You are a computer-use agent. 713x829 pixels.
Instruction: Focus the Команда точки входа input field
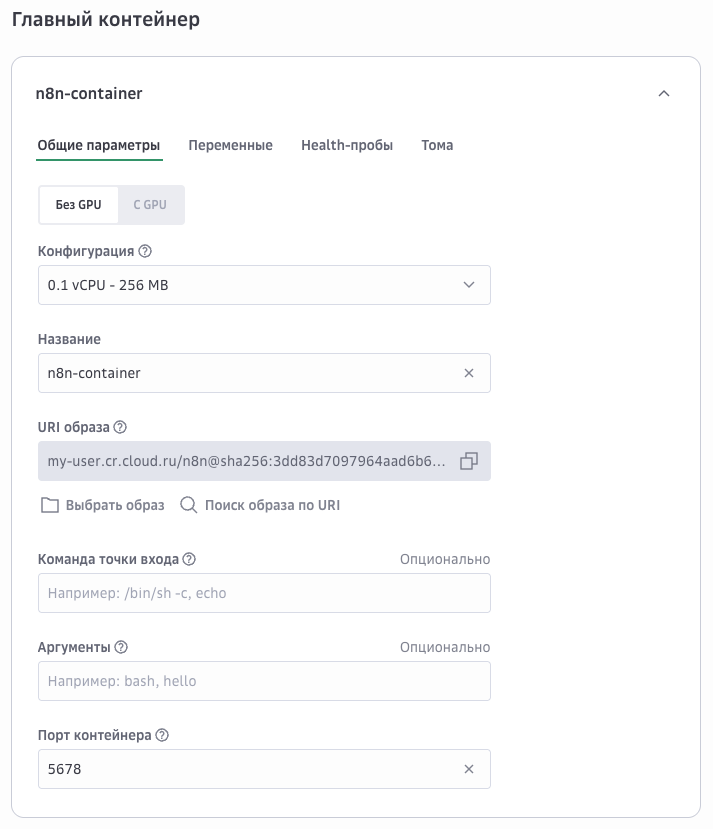264,593
